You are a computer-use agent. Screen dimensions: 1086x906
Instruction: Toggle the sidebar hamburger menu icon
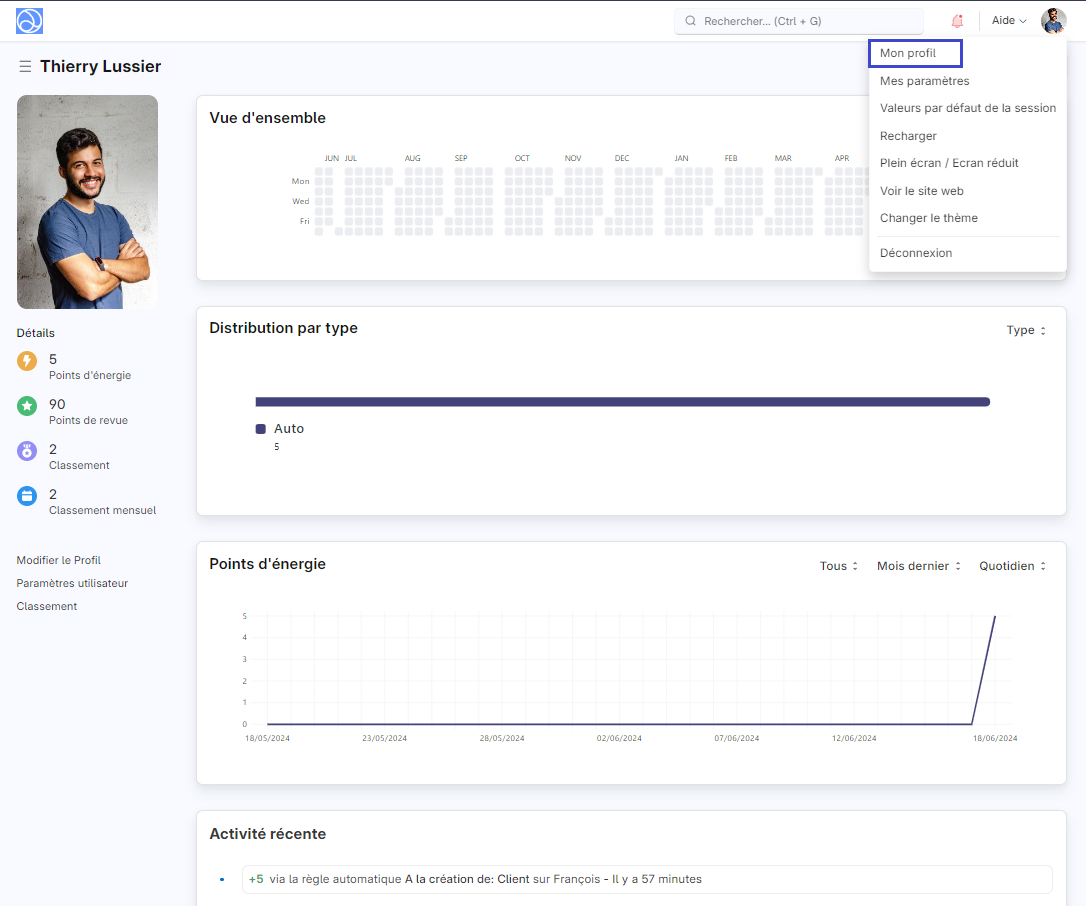(25, 67)
